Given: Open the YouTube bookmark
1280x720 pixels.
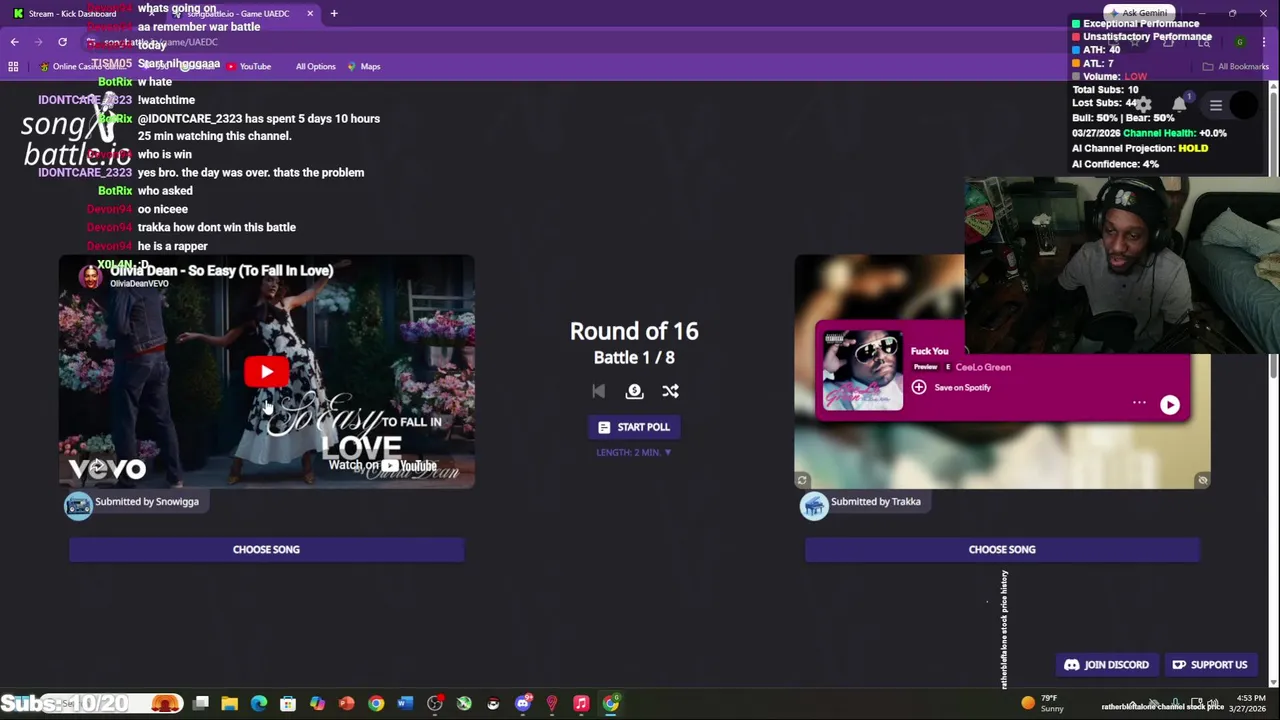Looking at the screenshot, I should point(249,66).
